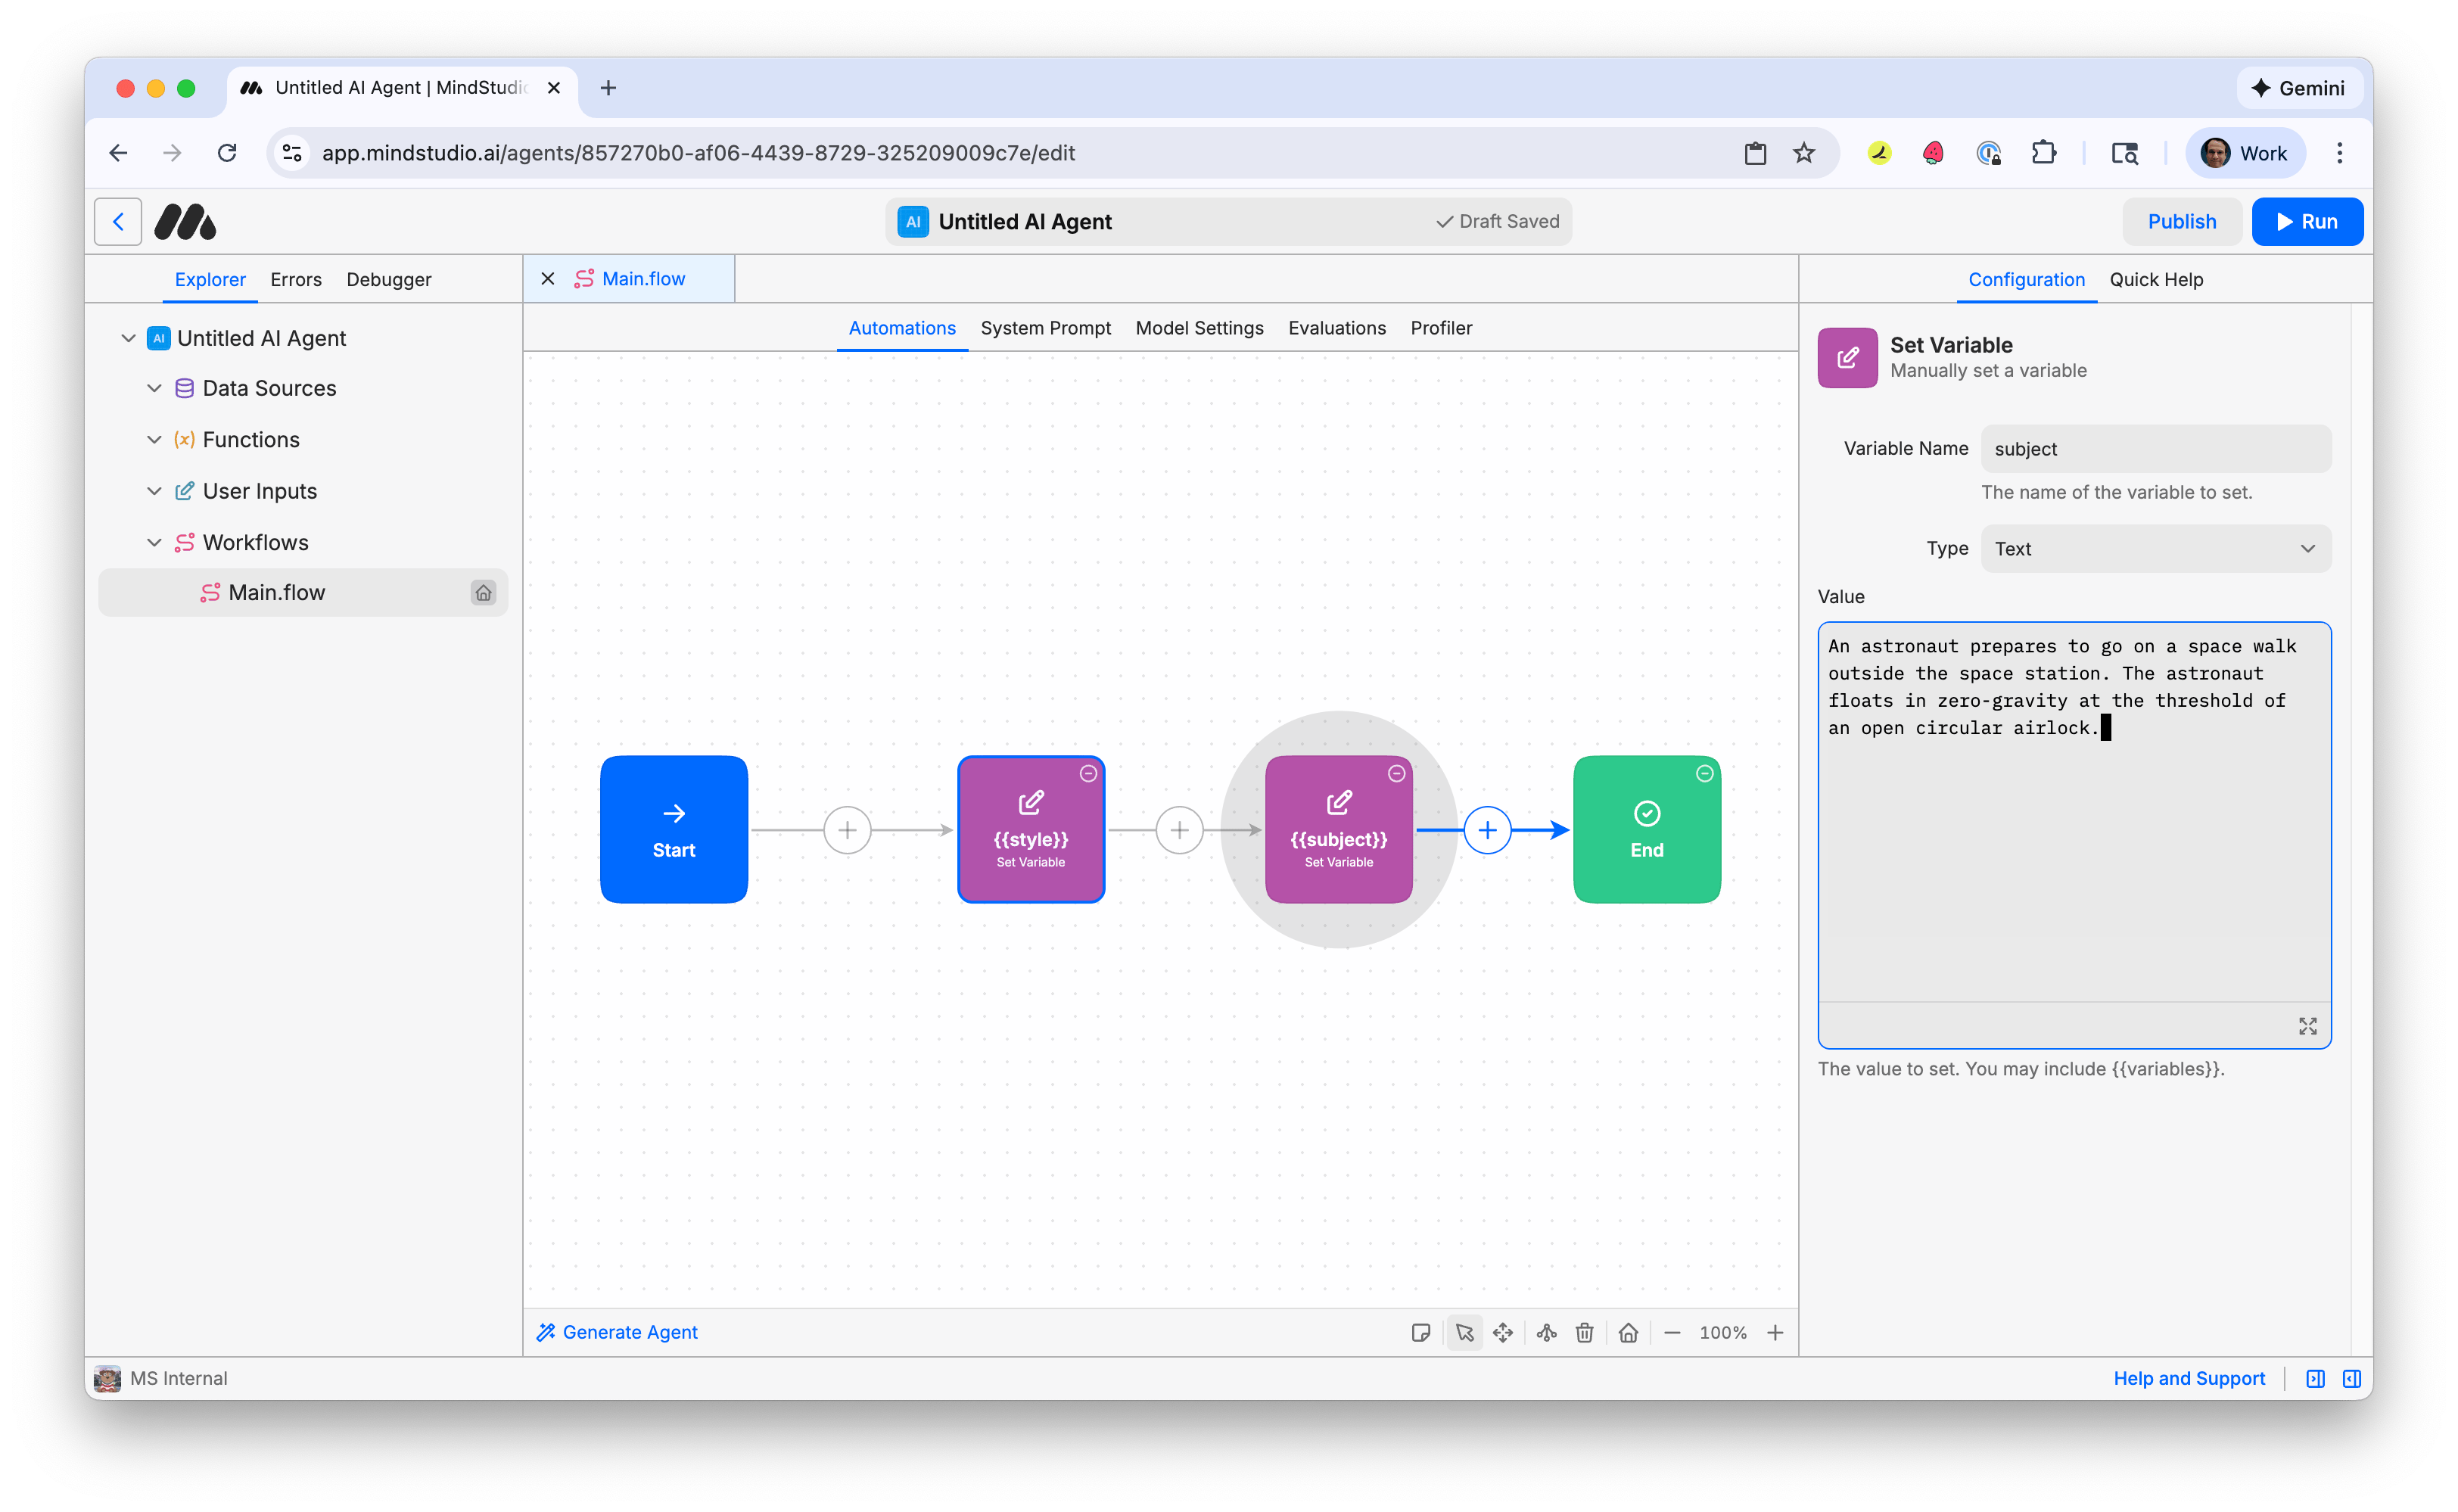Click the Publish button
2458x1512 pixels.
pyautogui.click(x=2182, y=221)
